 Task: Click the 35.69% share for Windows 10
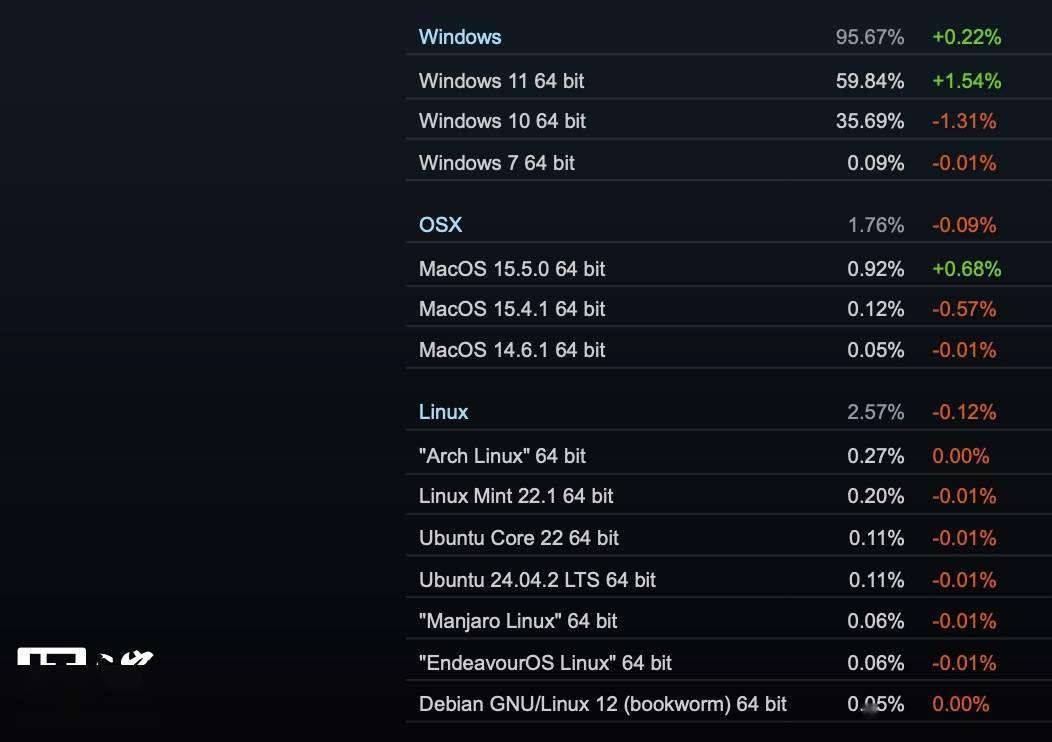pos(870,121)
